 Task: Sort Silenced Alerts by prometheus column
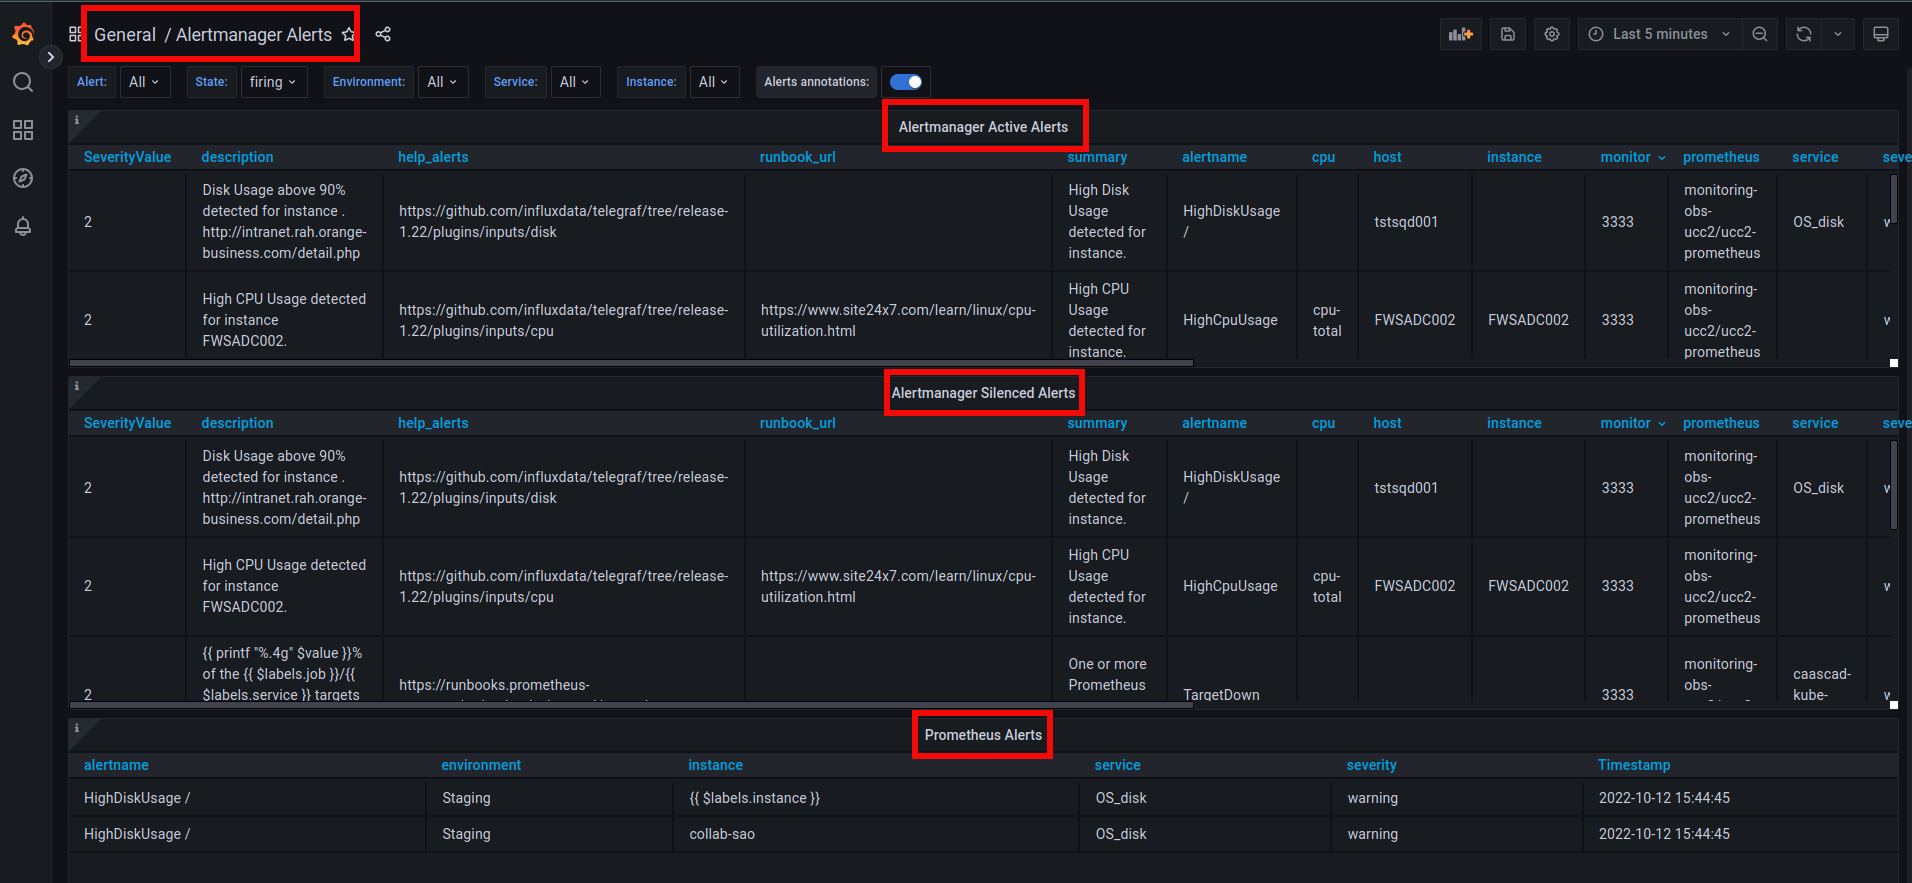[x=1721, y=423]
